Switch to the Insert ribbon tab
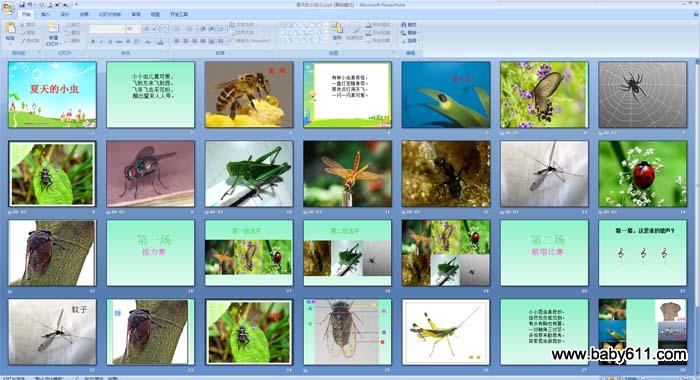700x380 pixels. tap(45, 14)
